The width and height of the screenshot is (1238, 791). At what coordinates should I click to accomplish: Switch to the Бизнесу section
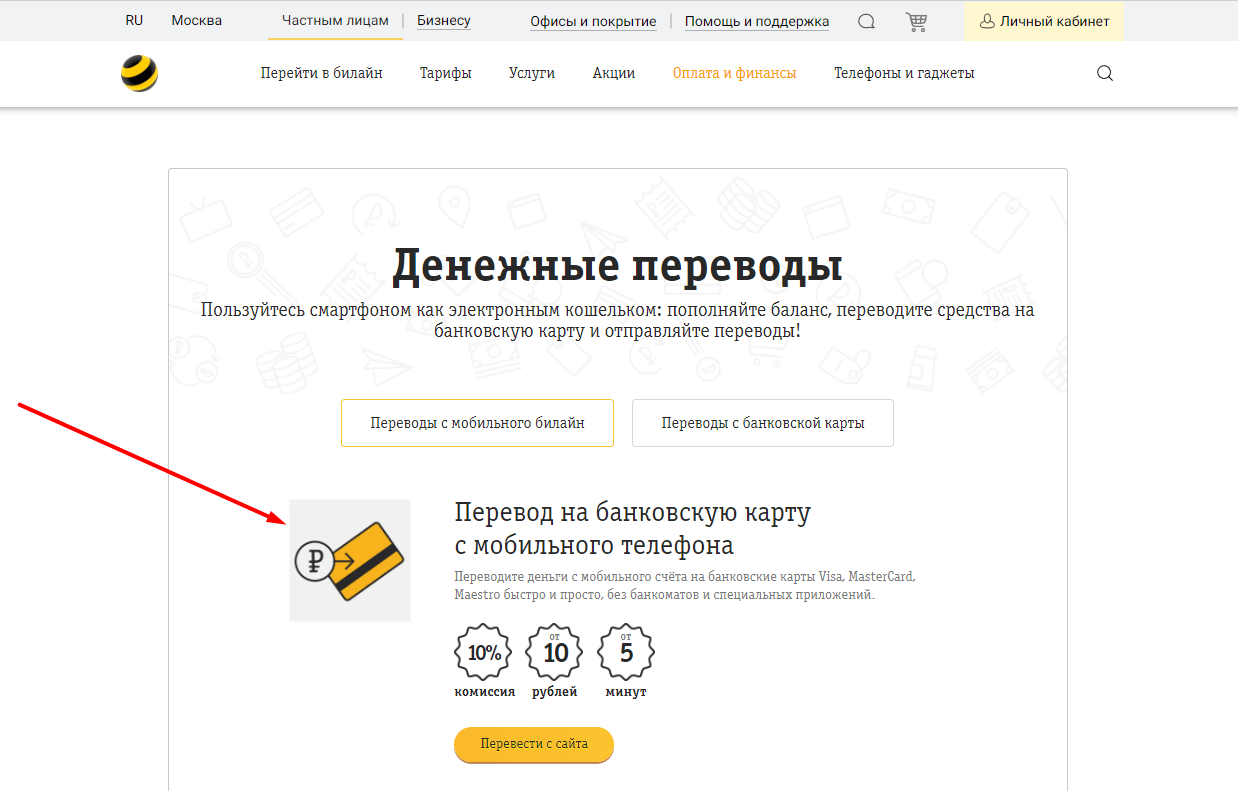pyautogui.click(x=443, y=21)
